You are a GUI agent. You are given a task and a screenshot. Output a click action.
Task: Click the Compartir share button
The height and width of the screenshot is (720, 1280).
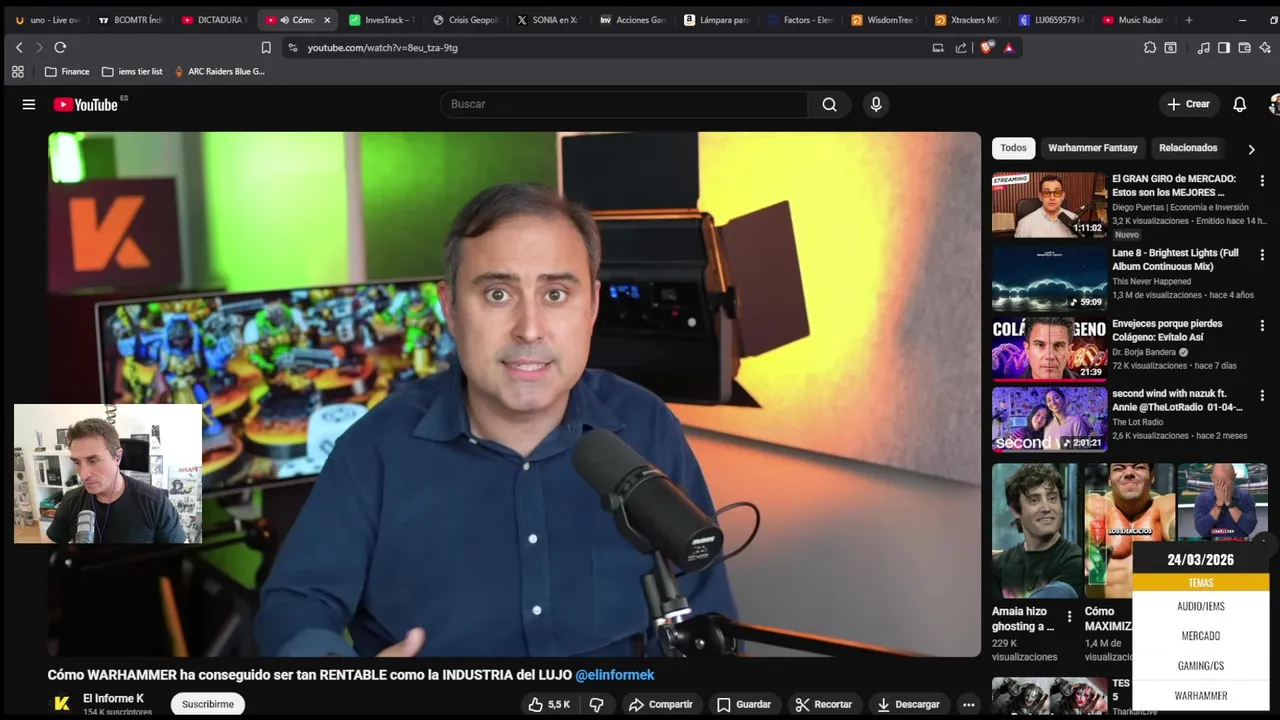(660, 704)
